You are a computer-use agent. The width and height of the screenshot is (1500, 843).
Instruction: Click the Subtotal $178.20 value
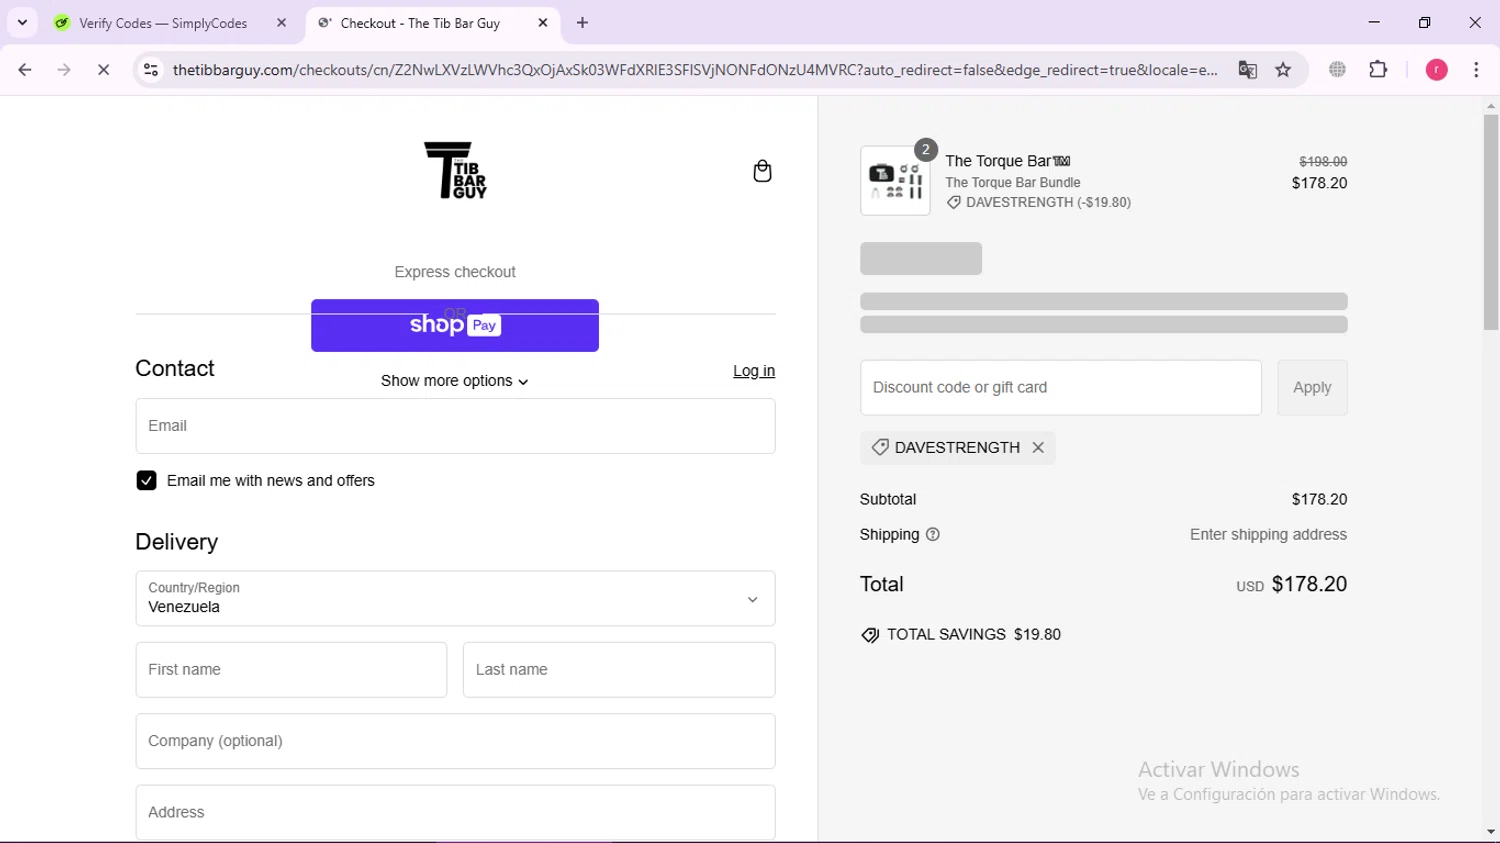[1319, 499]
